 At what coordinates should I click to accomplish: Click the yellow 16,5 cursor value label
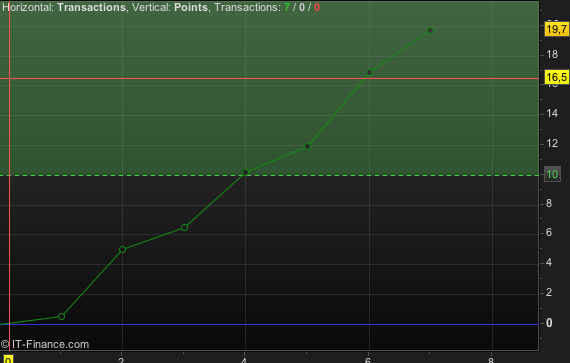(557, 77)
